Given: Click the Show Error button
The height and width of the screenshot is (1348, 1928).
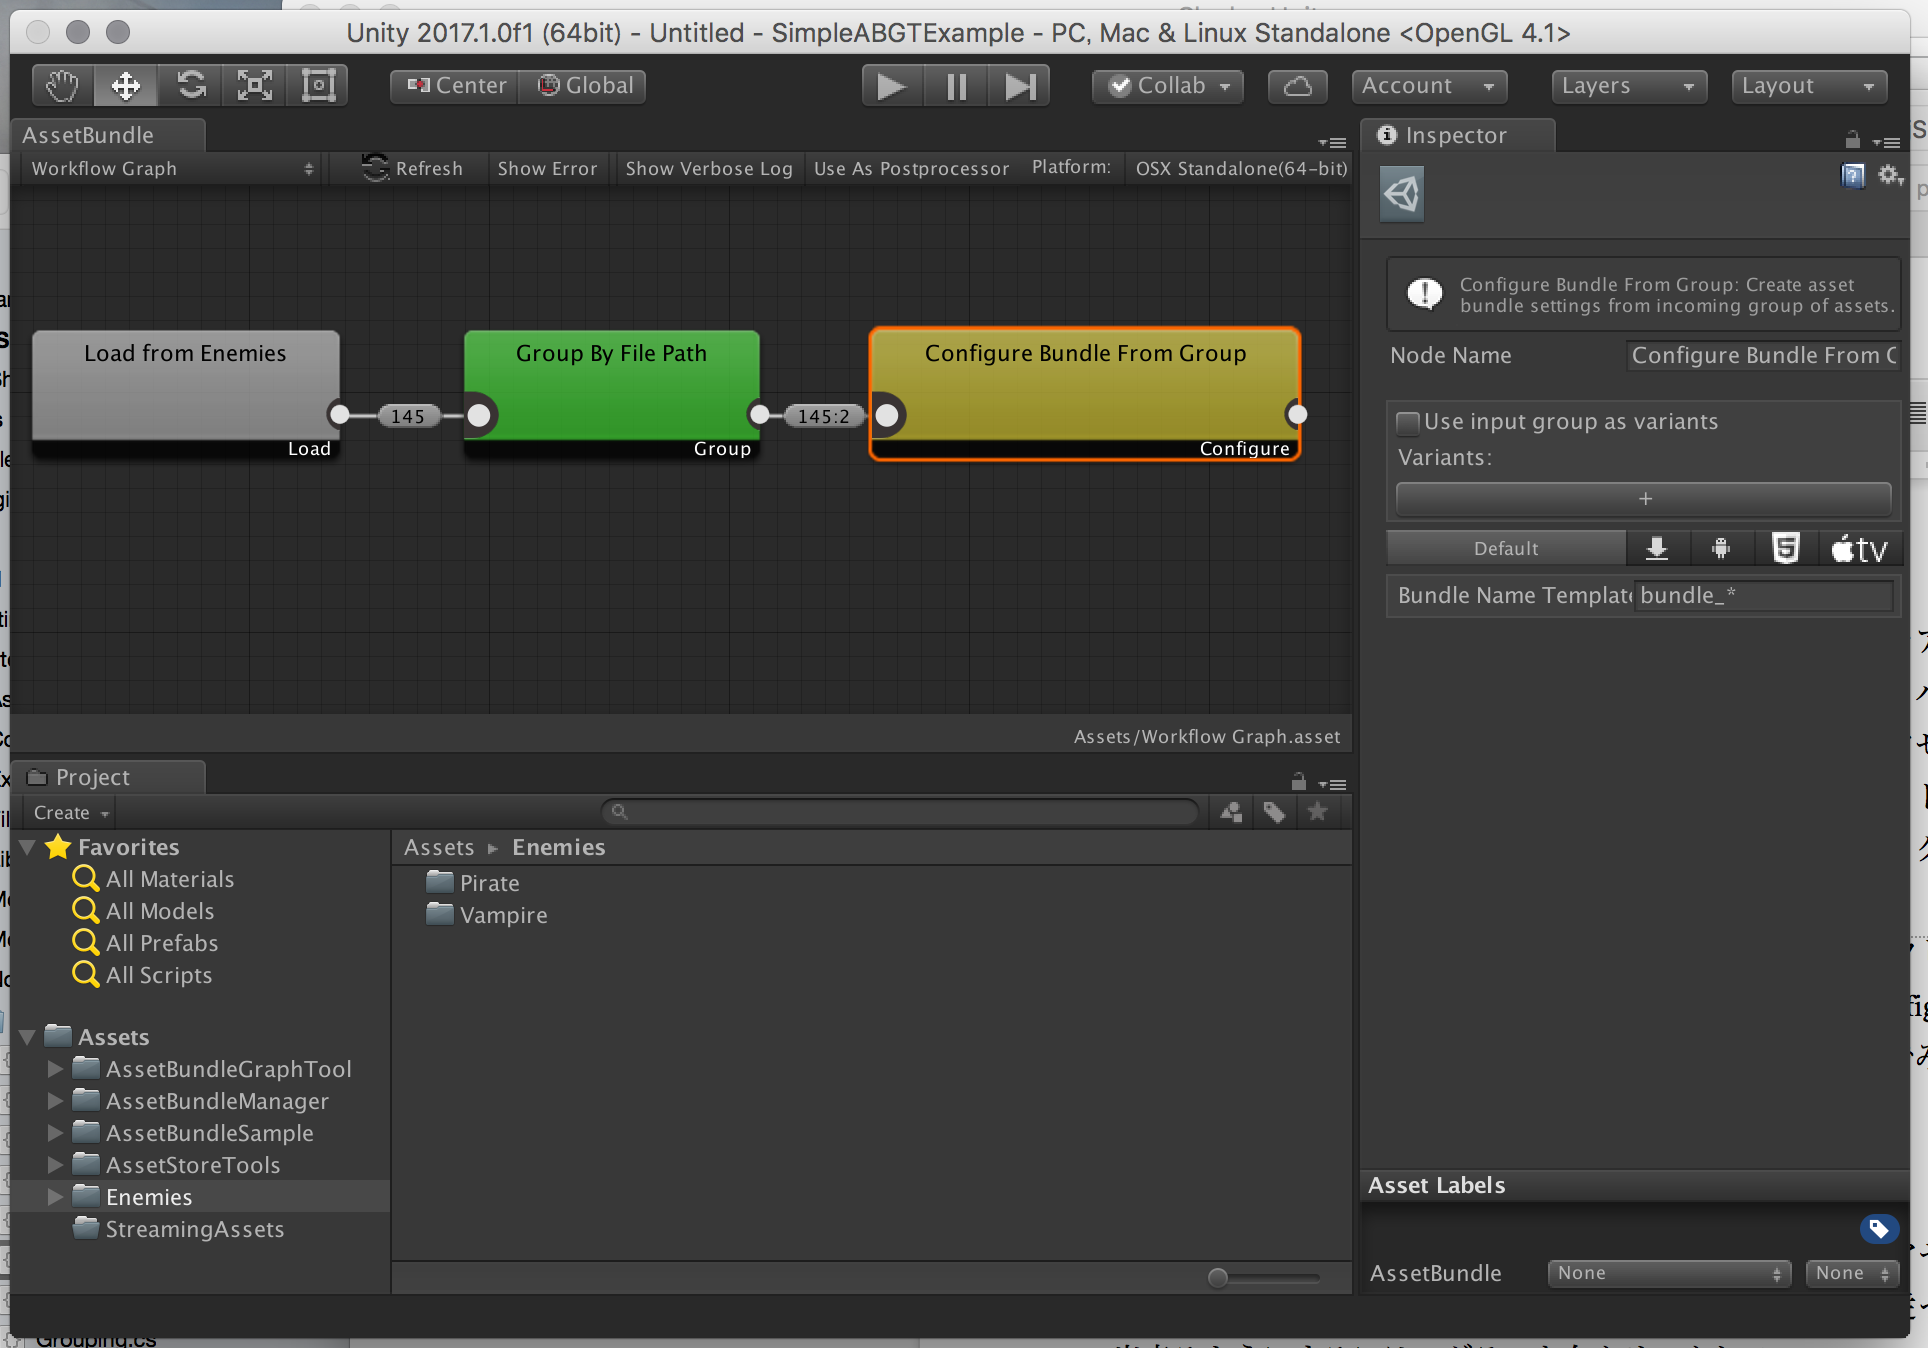Looking at the screenshot, I should (544, 168).
